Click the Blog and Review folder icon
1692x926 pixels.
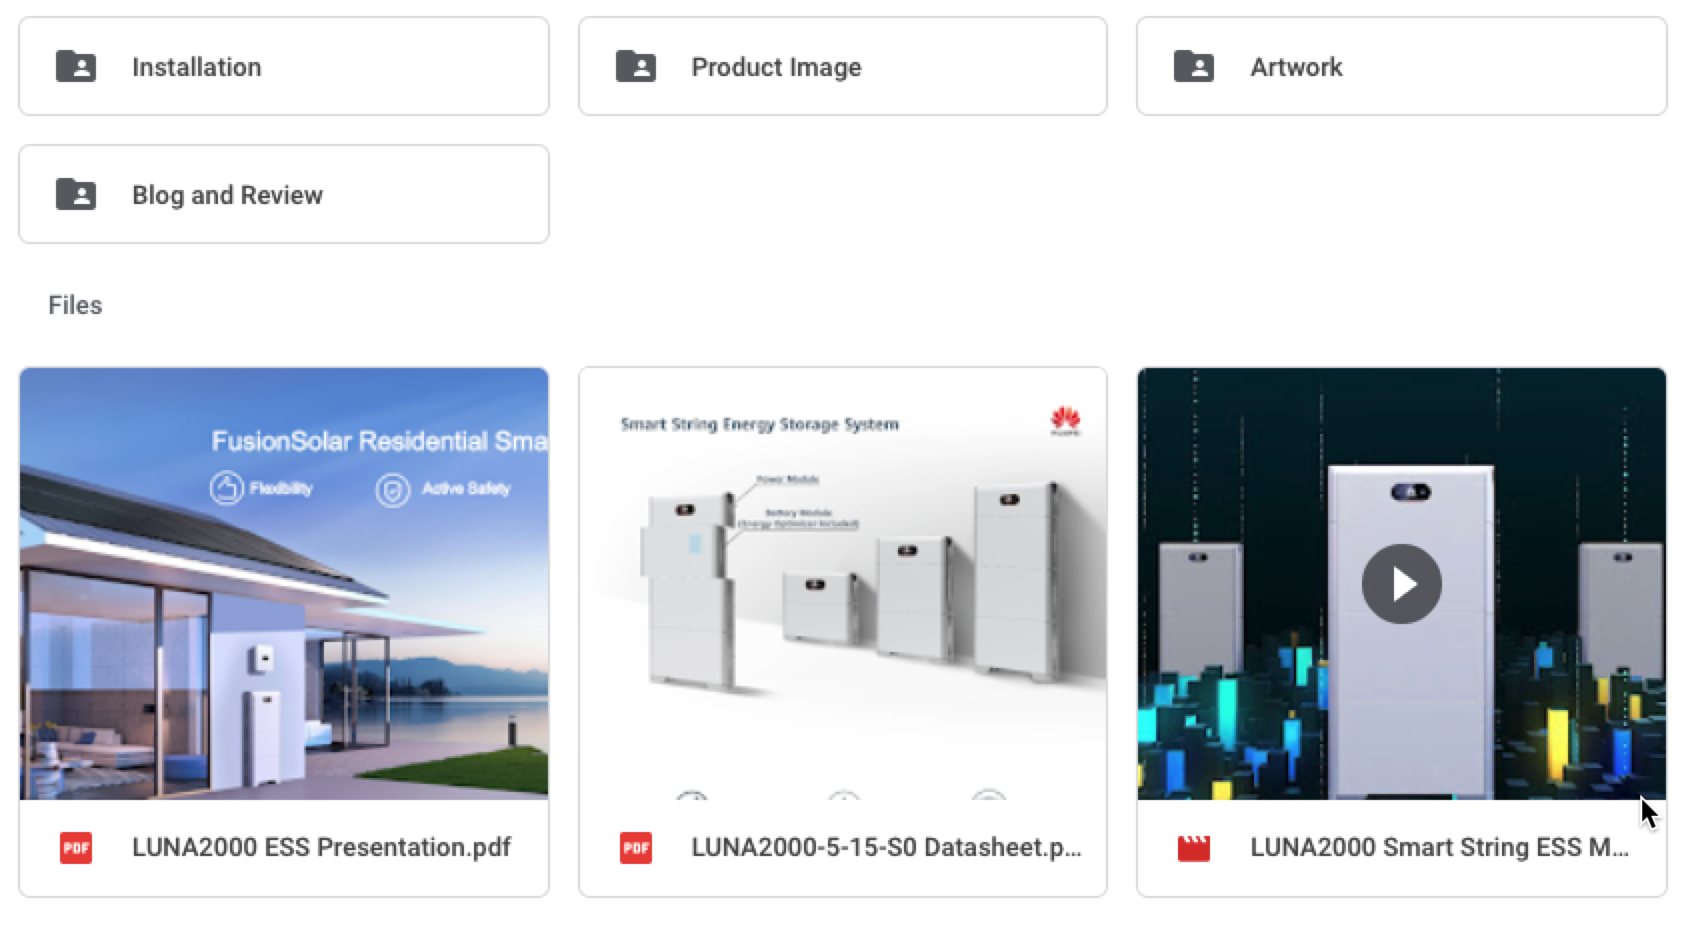click(x=76, y=195)
